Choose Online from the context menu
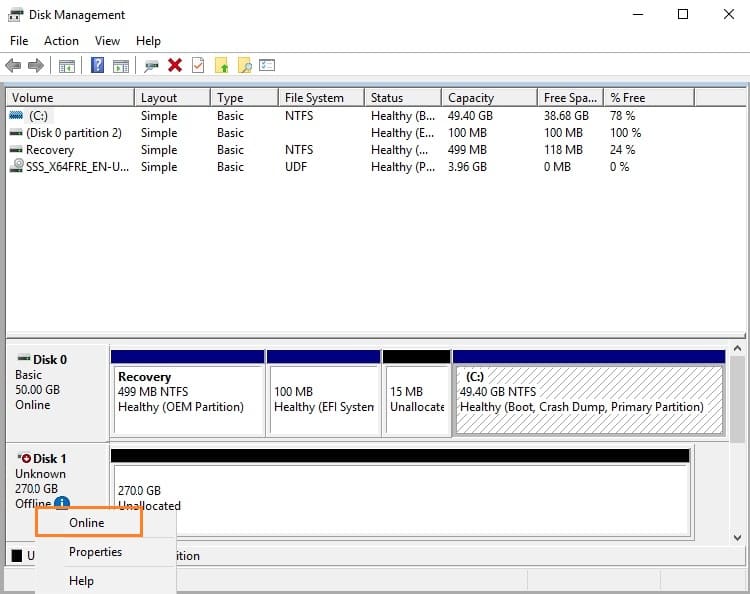750x594 pixels. coord(87,522)
